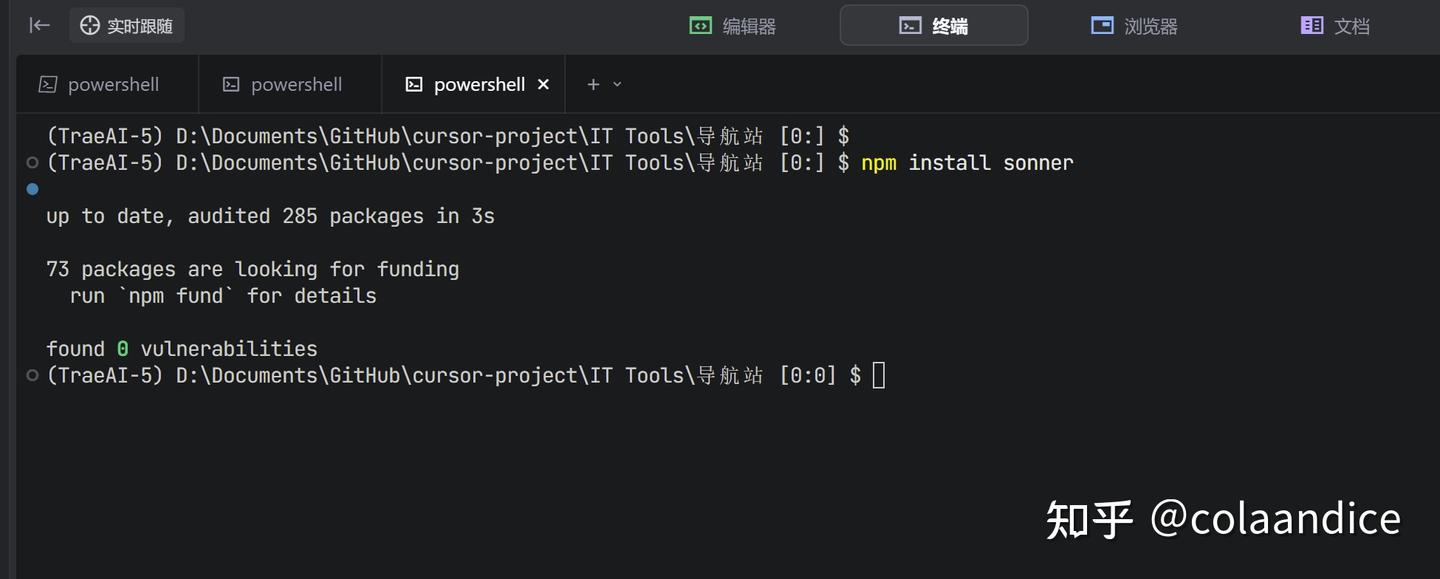Close the active powershell tab
The width and height of the screenshot is (1440, 579).
(x=543, y=85)
